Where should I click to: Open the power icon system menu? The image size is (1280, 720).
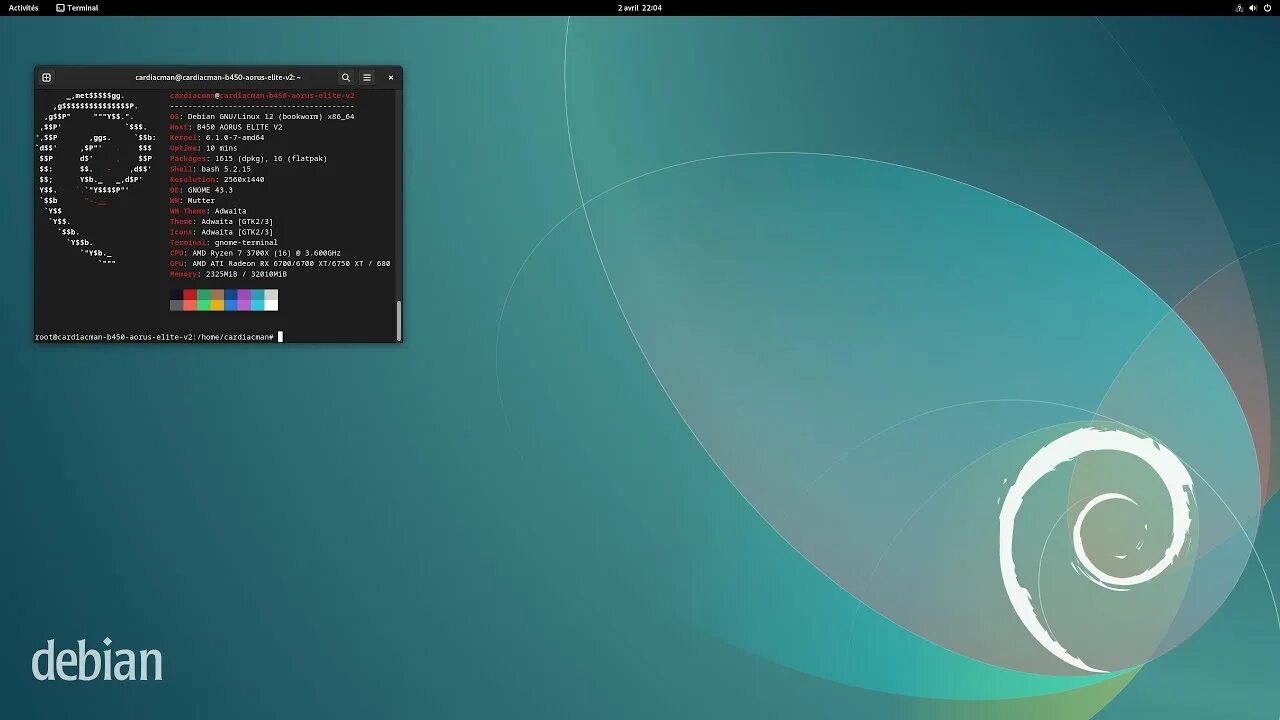coord(1268,8)
